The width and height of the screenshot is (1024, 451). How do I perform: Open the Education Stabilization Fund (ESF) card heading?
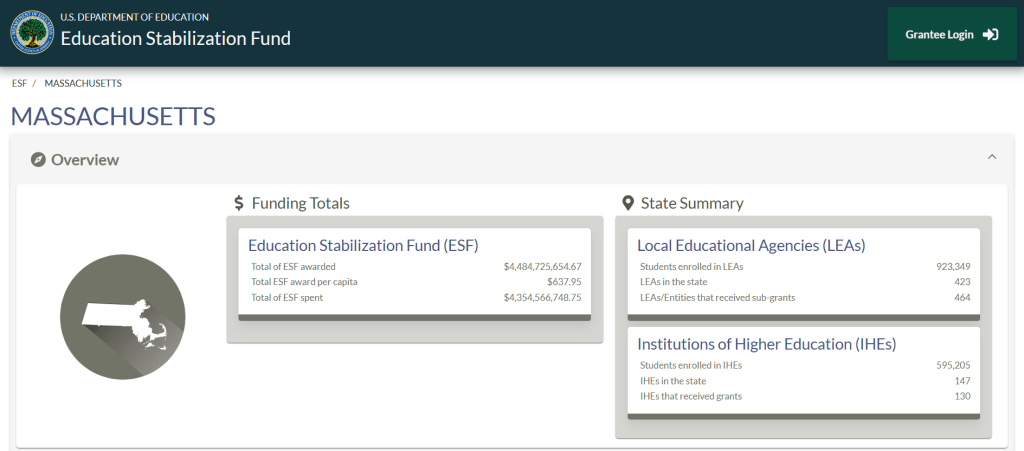363,245
